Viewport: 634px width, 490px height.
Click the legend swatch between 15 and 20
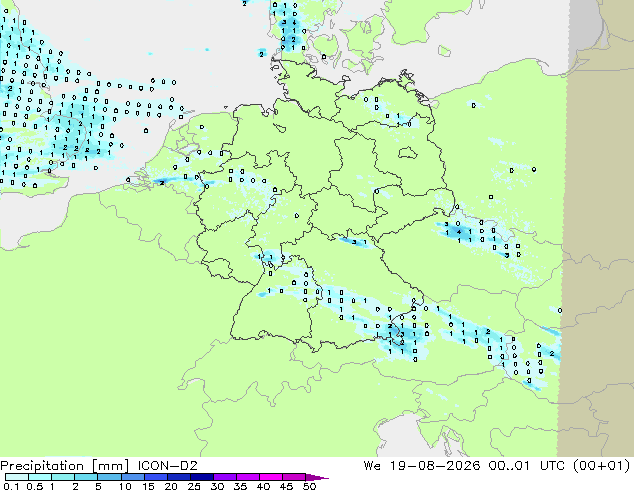(156, 477)
